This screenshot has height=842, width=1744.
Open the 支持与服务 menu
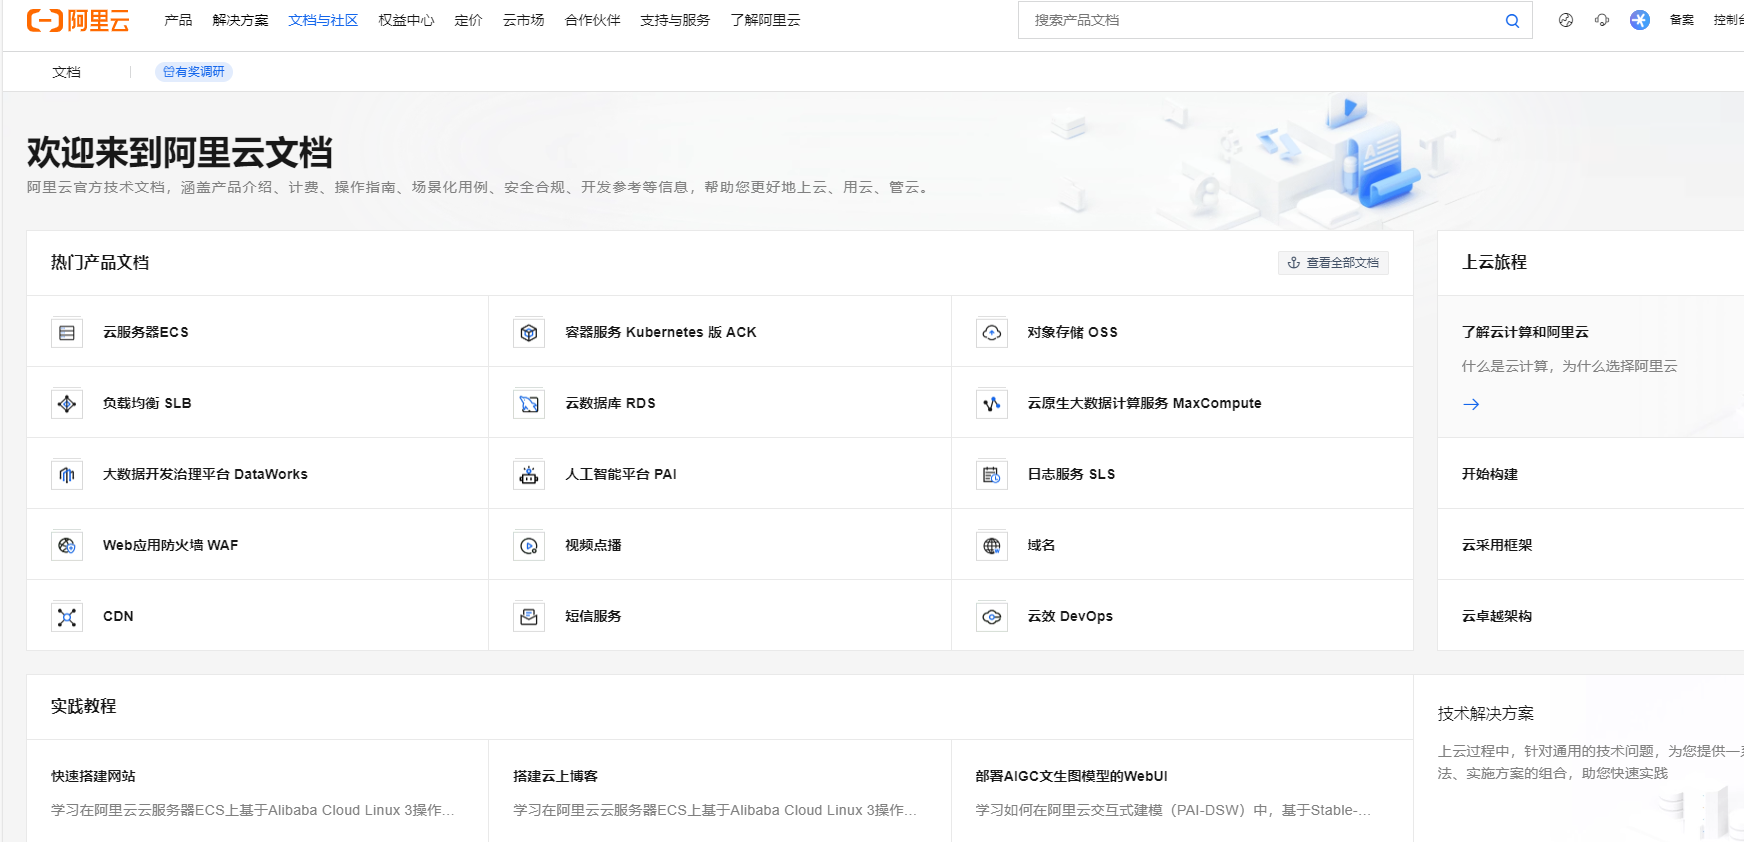coord(675,20)
